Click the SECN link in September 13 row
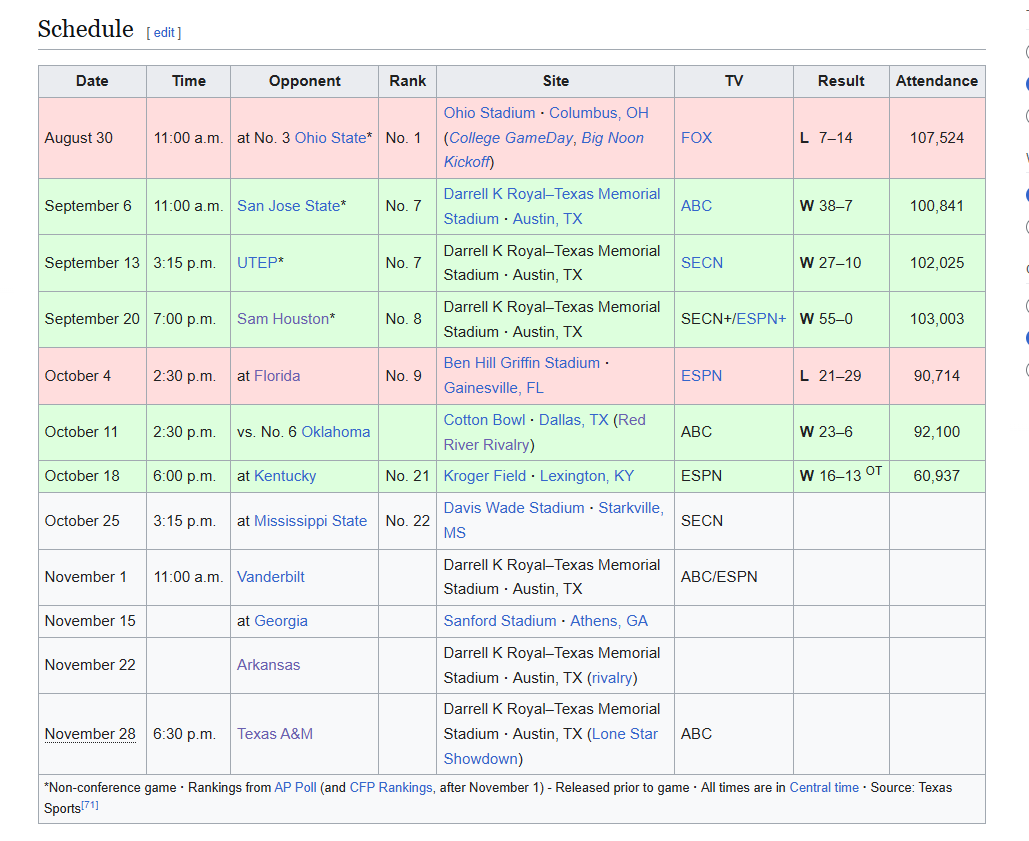 pyautogui.click(x=702, y=263)
